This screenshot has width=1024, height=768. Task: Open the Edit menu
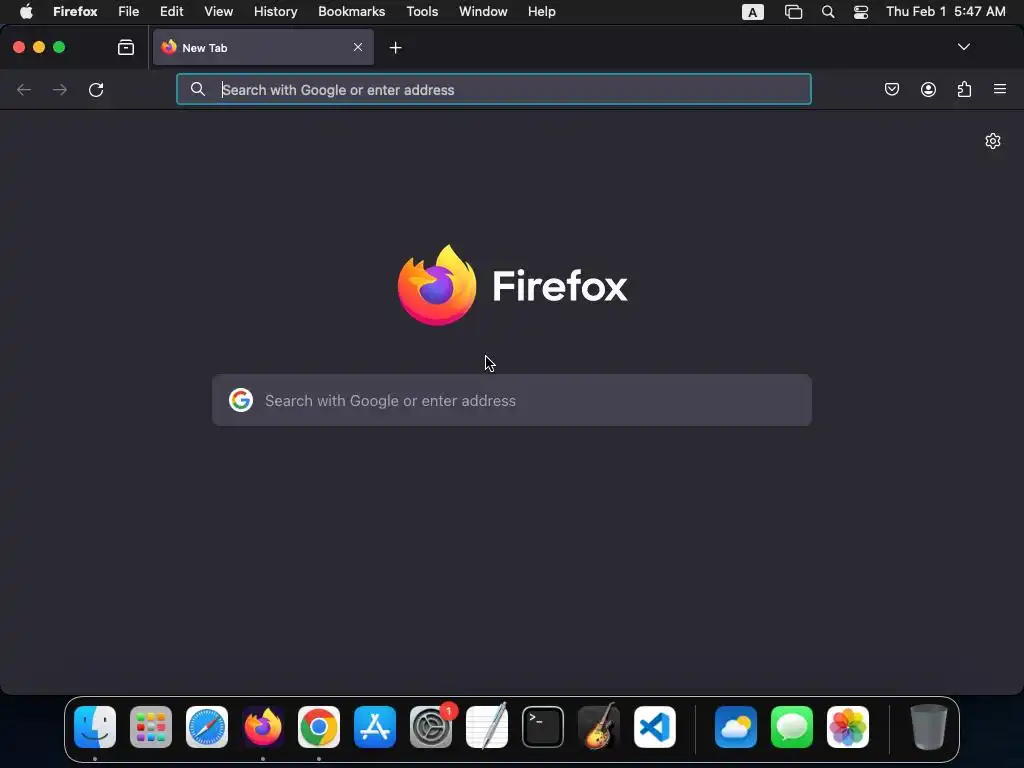172,12
